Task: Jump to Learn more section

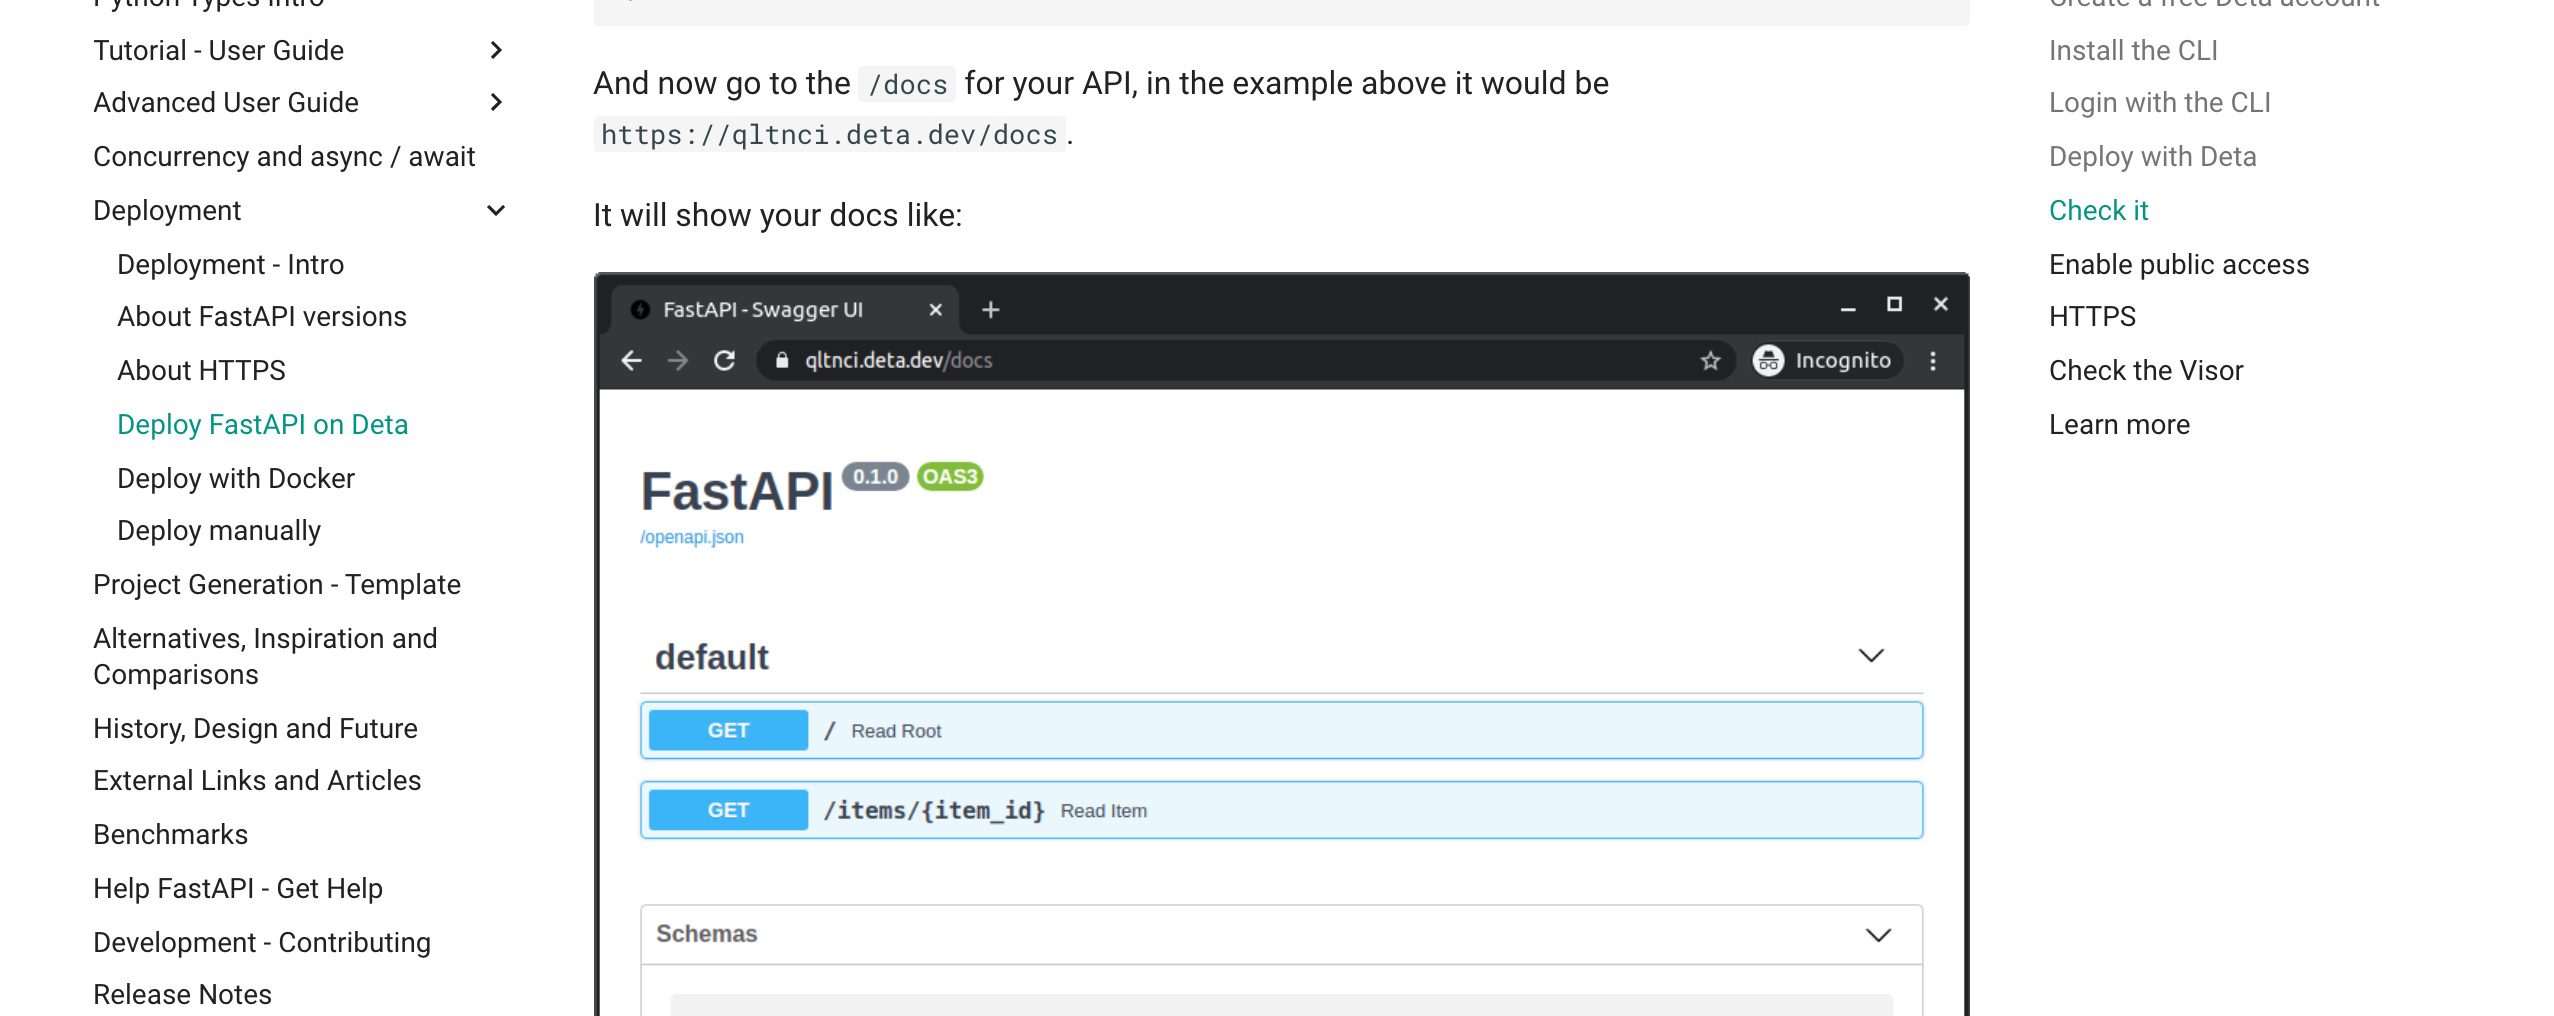Action: click(x=2119, y=424)
